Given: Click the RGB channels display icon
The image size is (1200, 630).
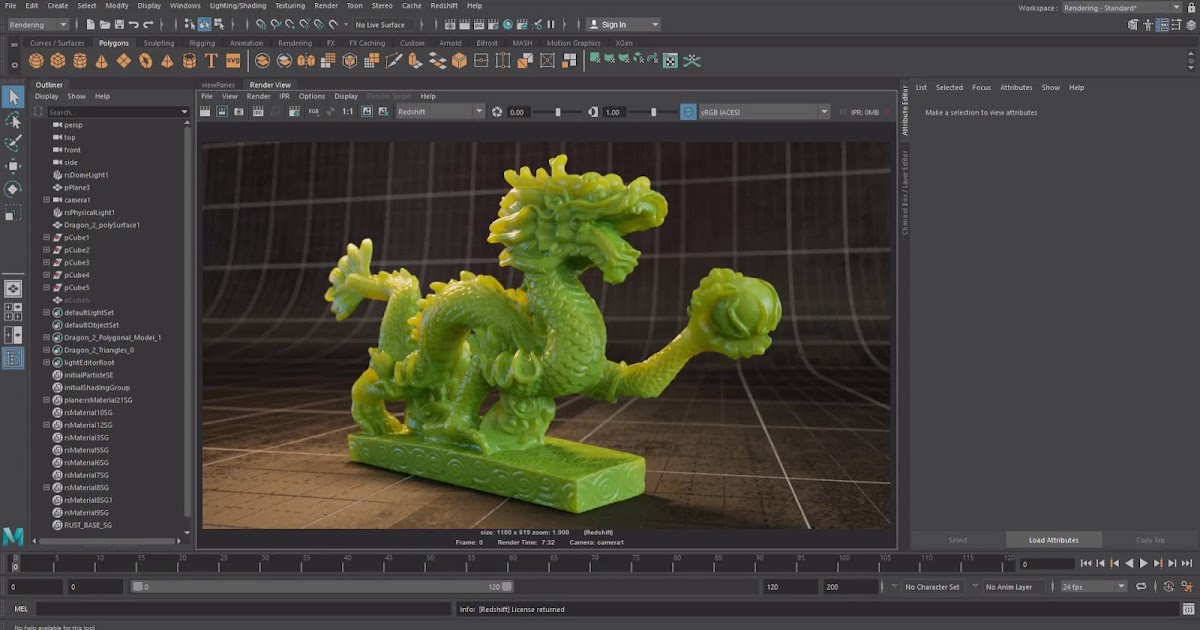Looking at the screenshot, I should pos(312,112).
